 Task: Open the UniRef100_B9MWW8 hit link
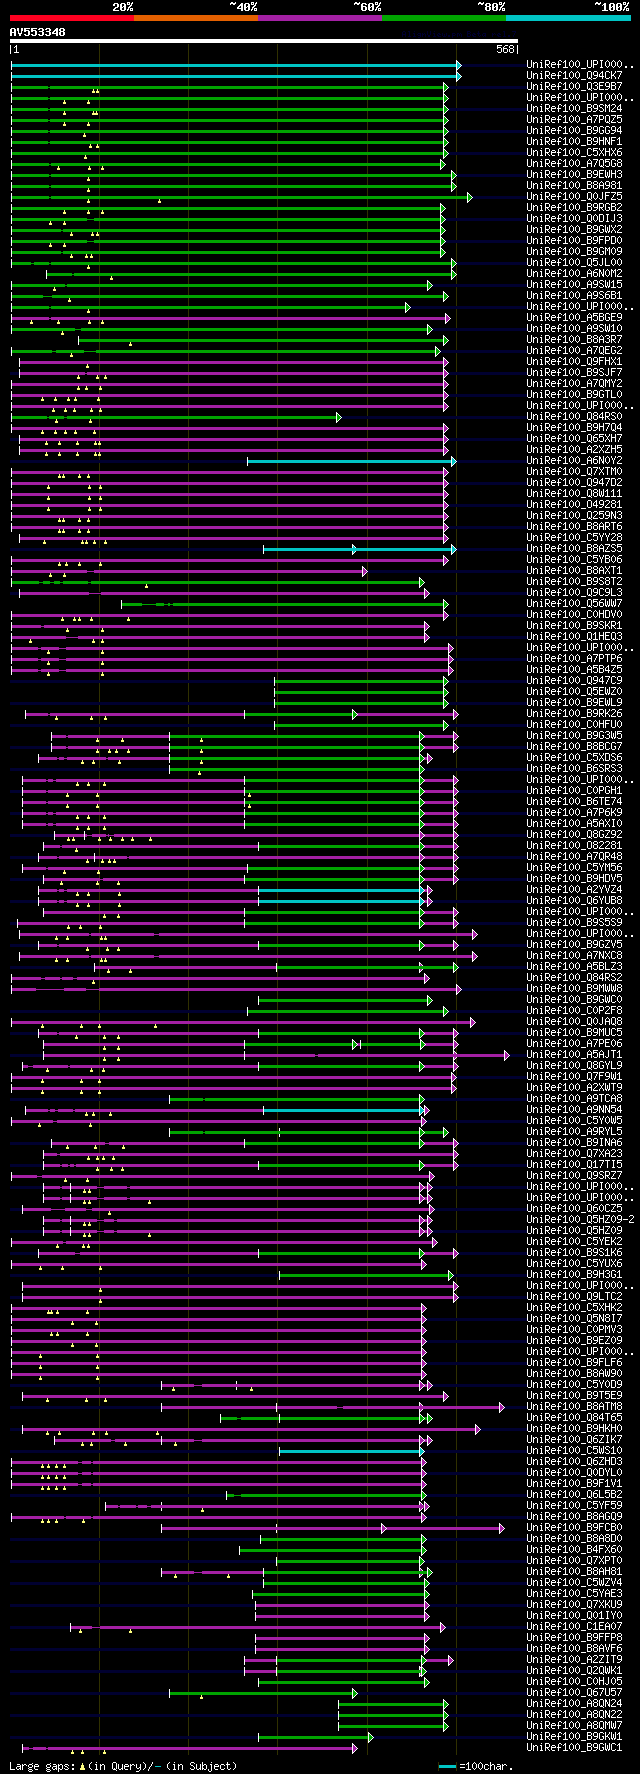point(574,989)
